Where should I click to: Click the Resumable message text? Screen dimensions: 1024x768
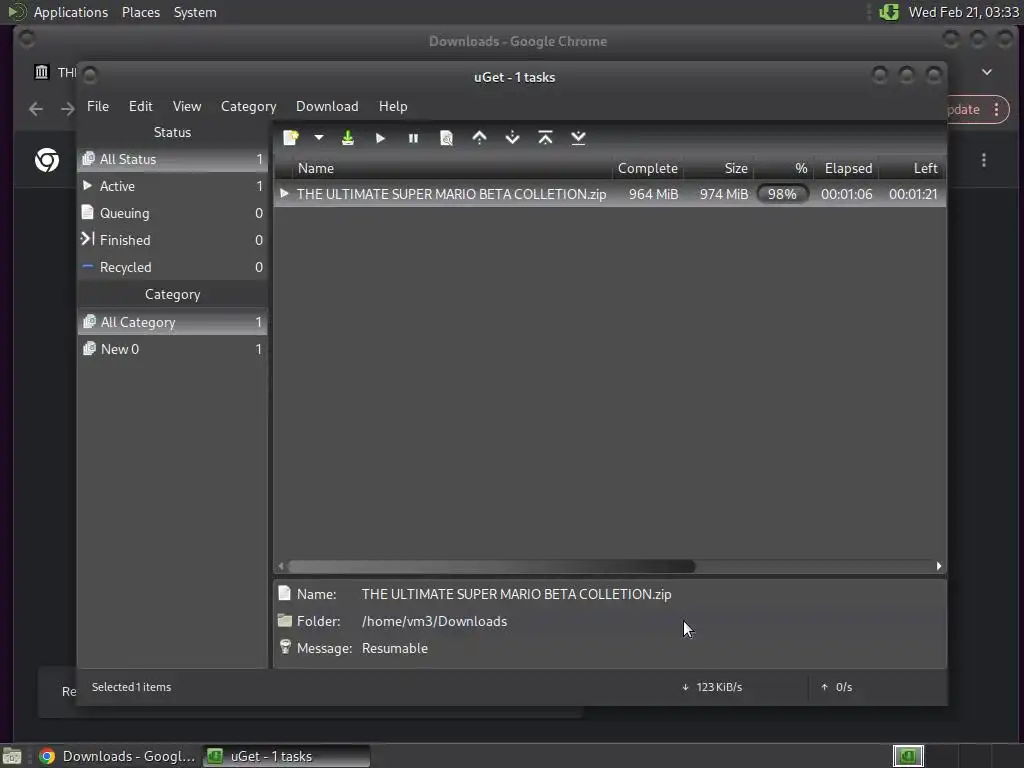point(394,648)
